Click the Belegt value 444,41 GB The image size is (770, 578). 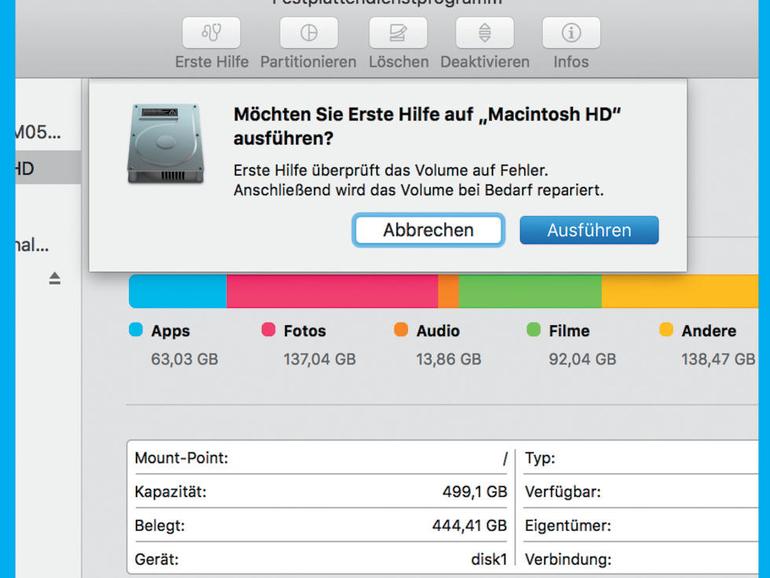click(469, 525)
